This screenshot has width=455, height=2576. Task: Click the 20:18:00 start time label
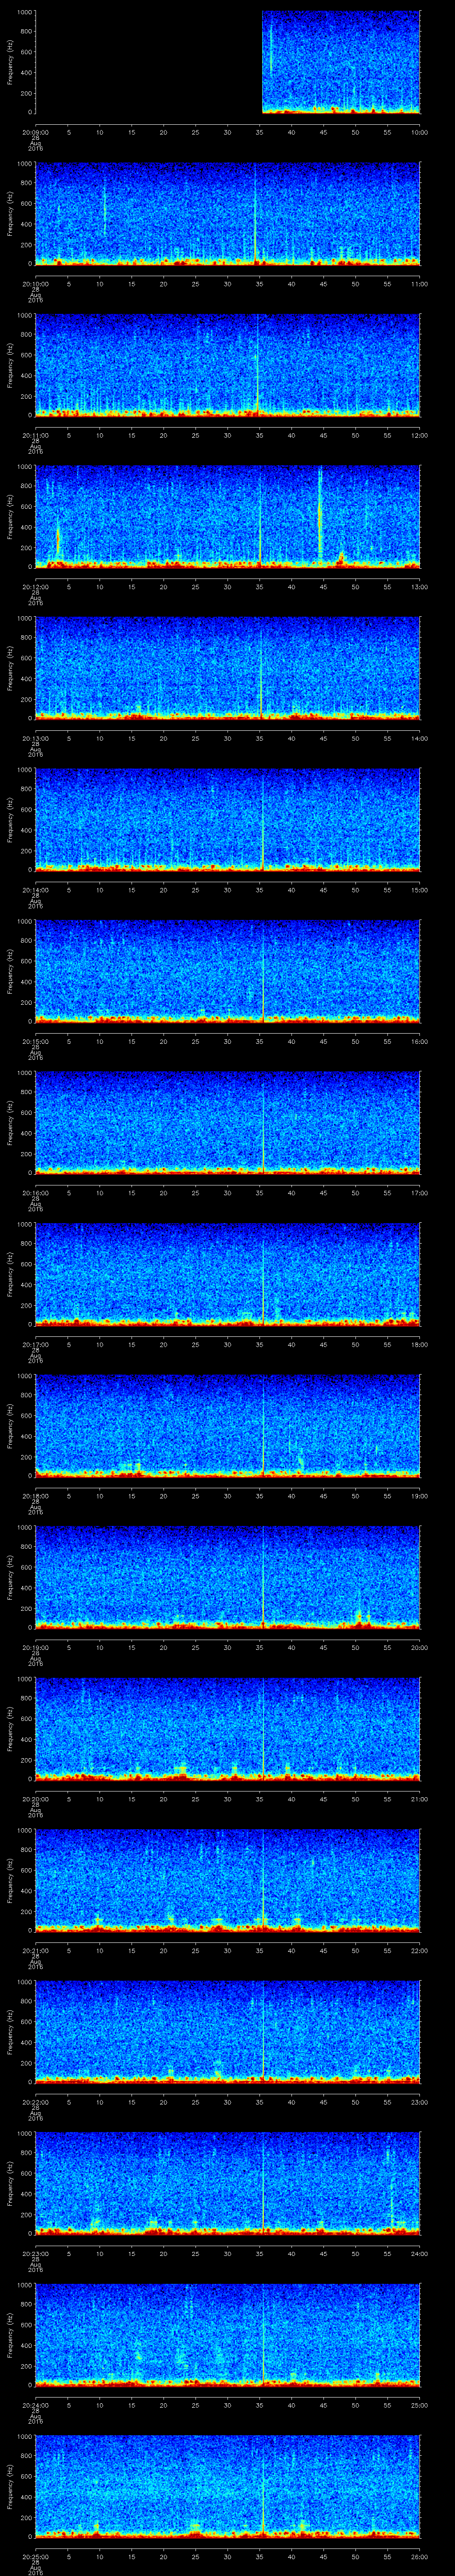(35, 1496)
